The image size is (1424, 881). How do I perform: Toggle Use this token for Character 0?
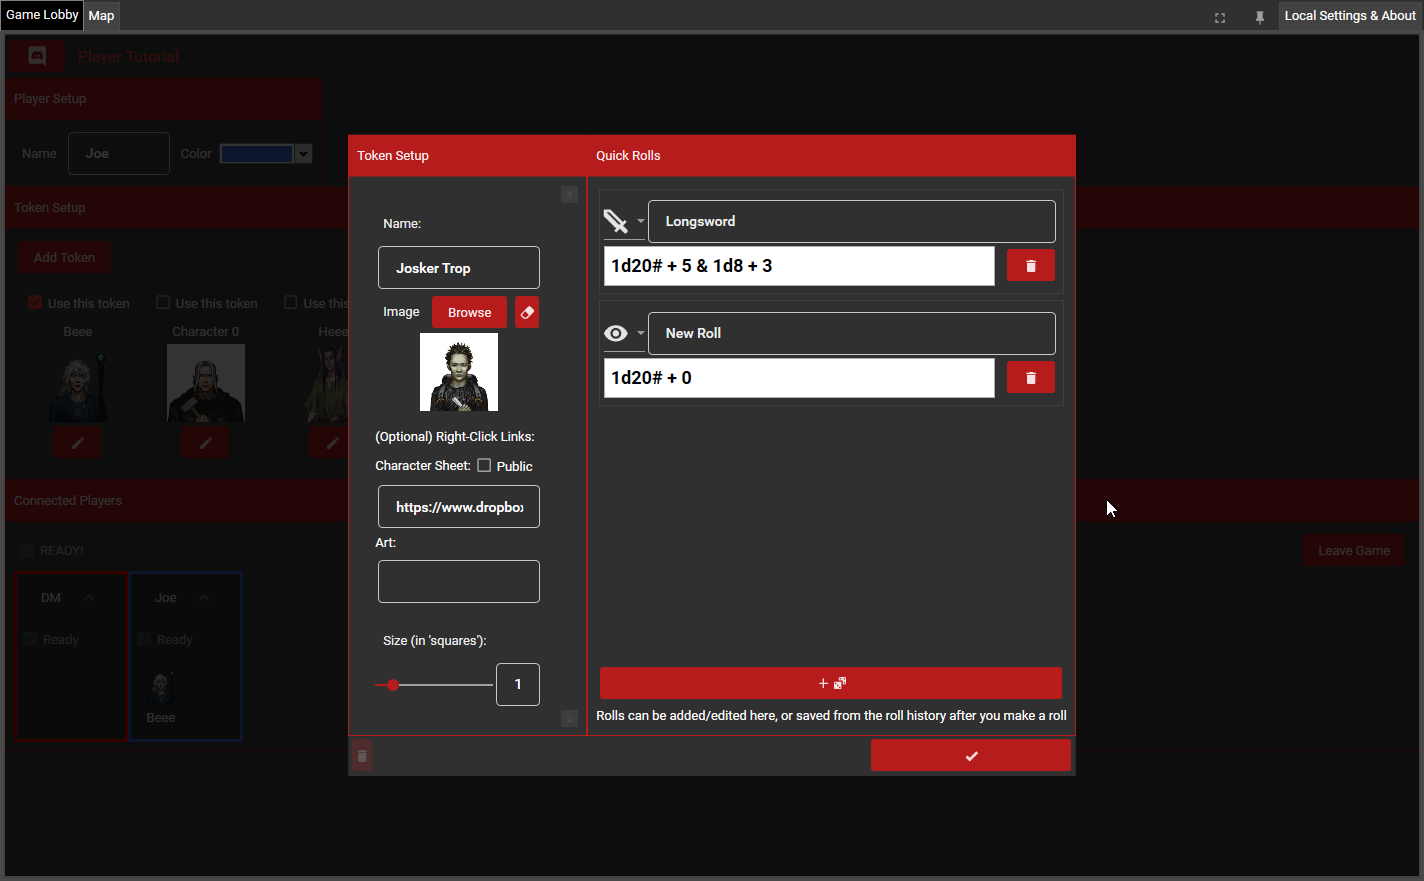163,302
